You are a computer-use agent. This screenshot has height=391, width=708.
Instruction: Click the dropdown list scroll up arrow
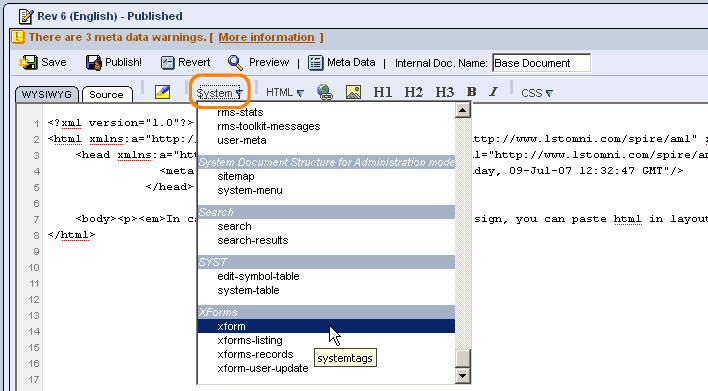click(463, 110)
